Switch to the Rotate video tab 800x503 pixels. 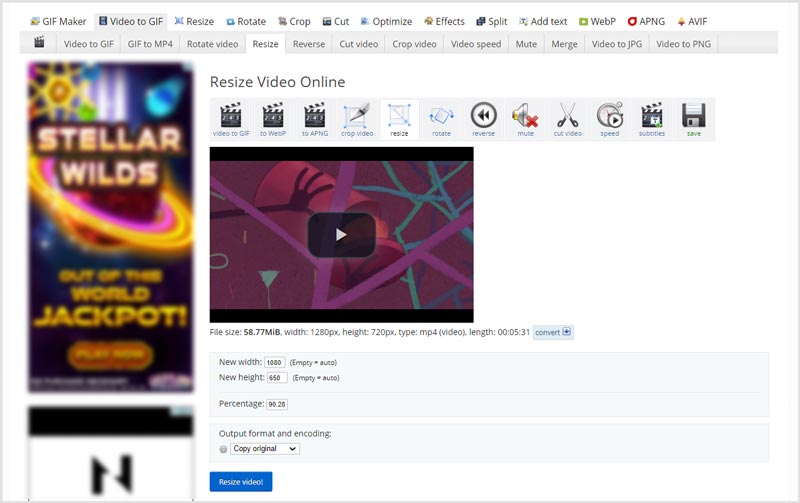click(212, 44)
